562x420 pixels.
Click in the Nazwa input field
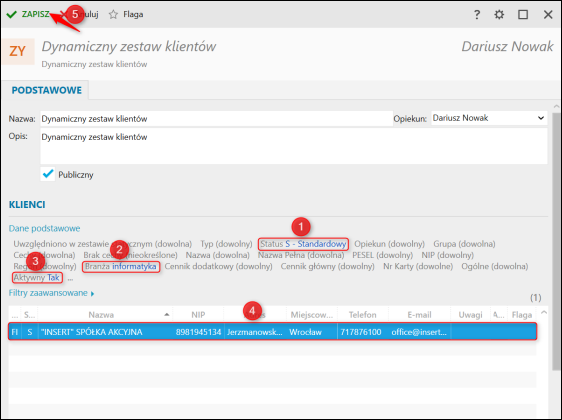point(216,119)
